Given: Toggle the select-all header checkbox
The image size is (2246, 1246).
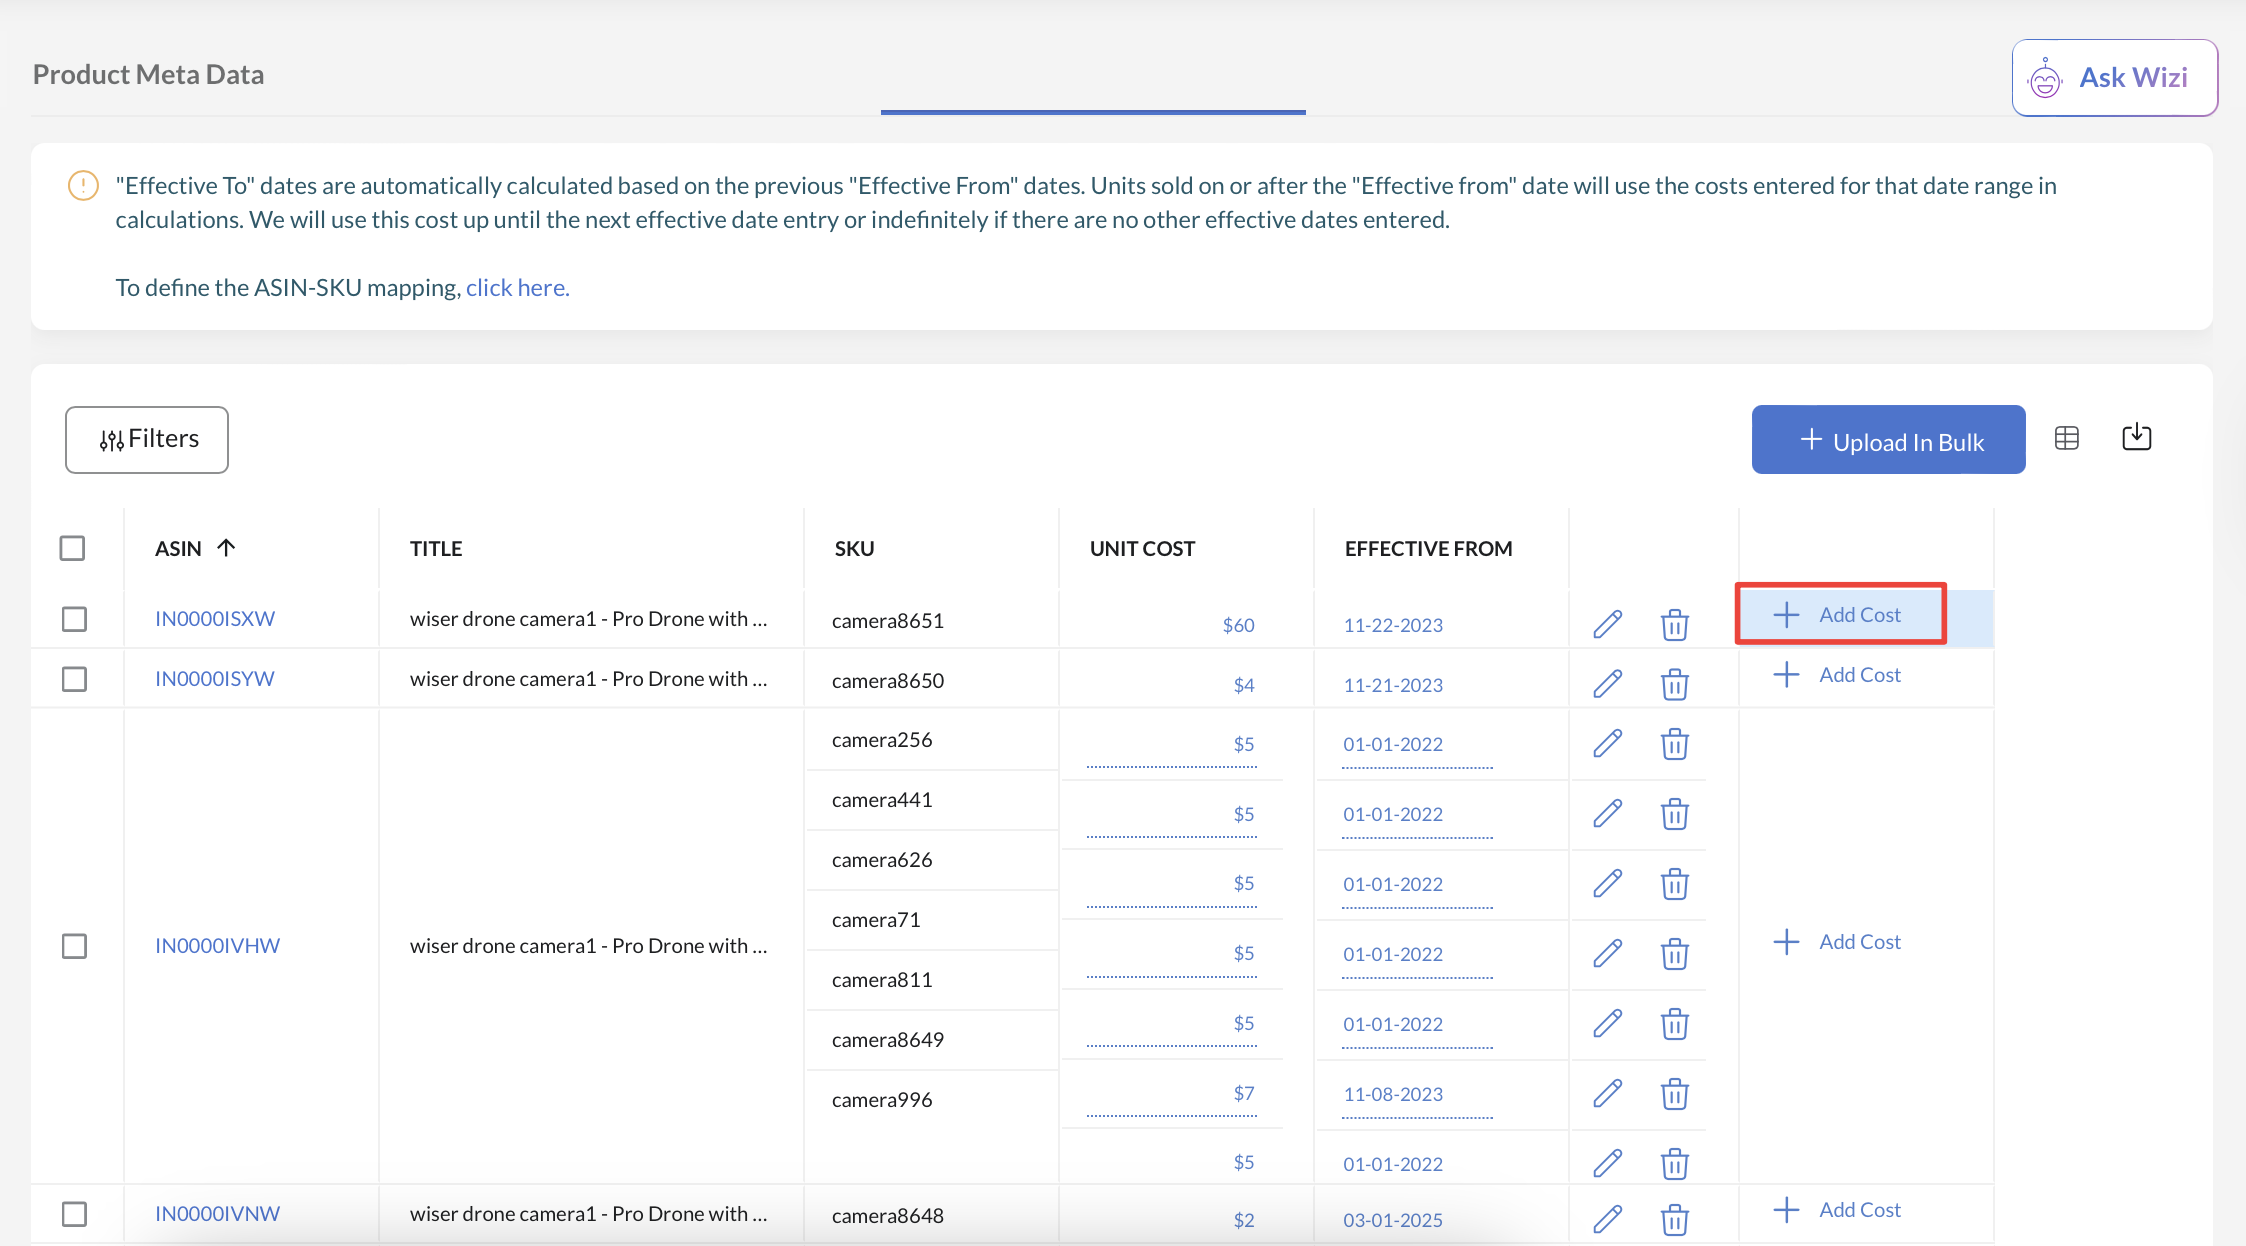Looking at the screenshot, I should (72, 548).
